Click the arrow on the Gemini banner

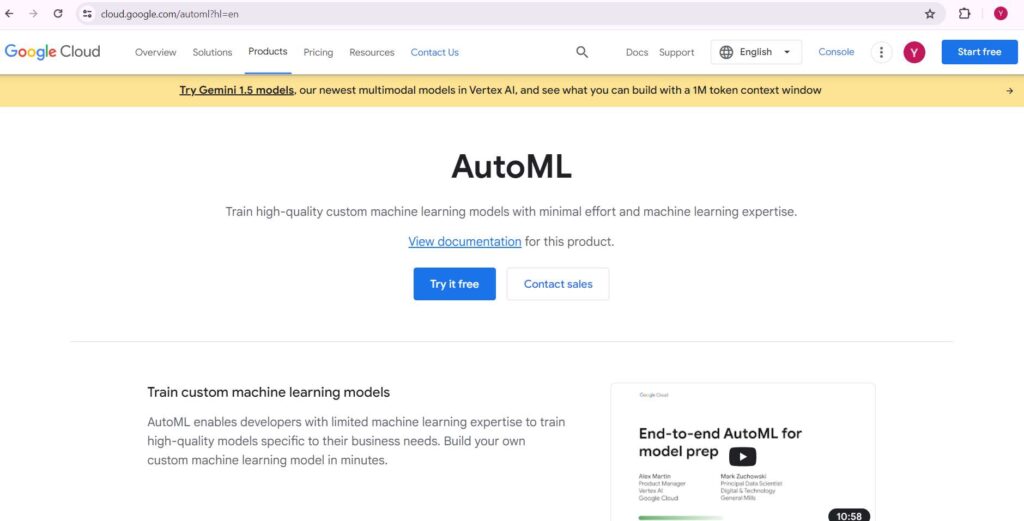[x=1010, y=91]
